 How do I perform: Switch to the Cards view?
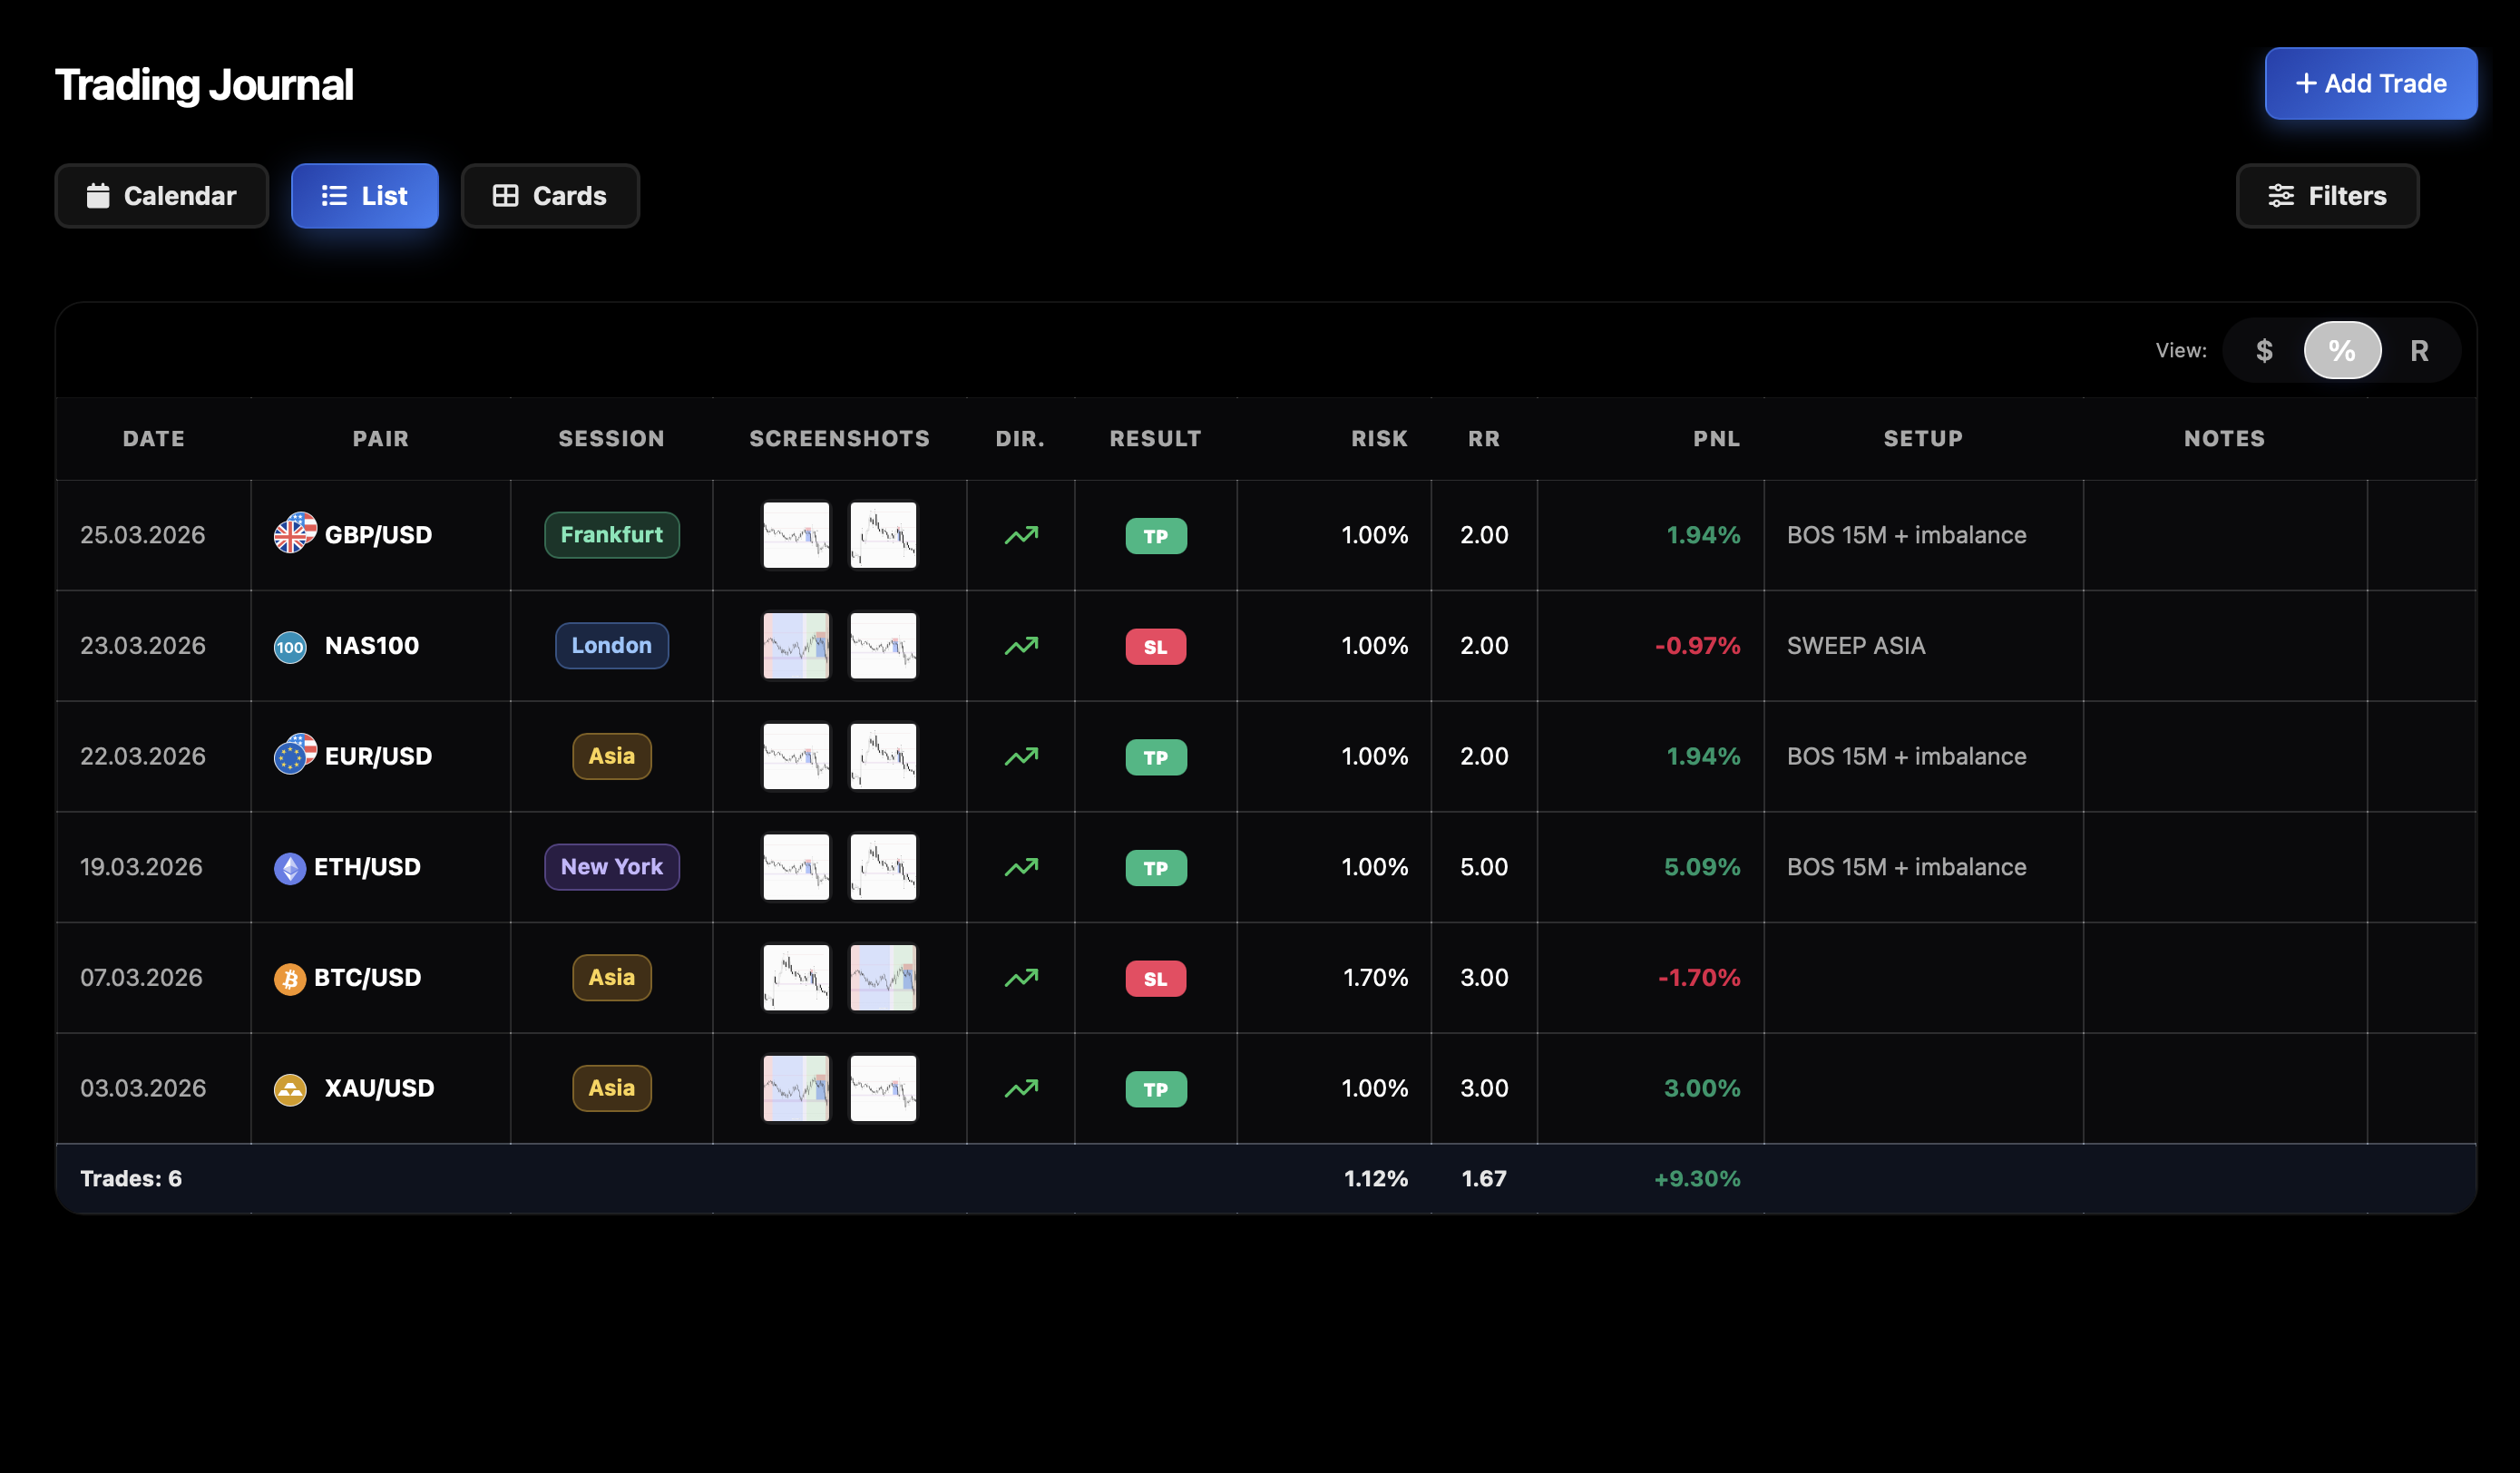(550, 196)
